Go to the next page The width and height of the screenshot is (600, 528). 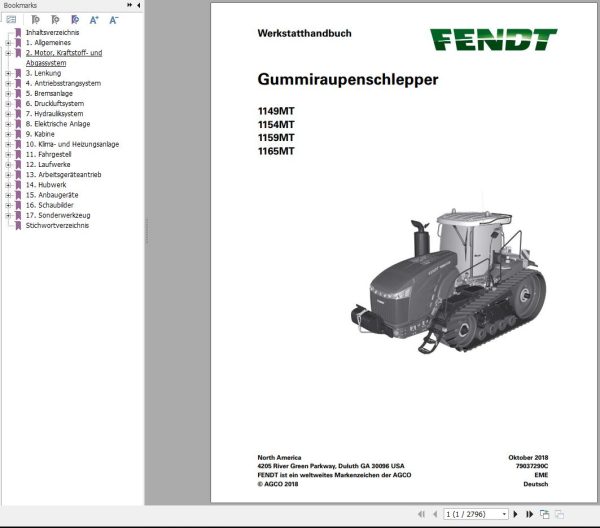coord(515,514)
